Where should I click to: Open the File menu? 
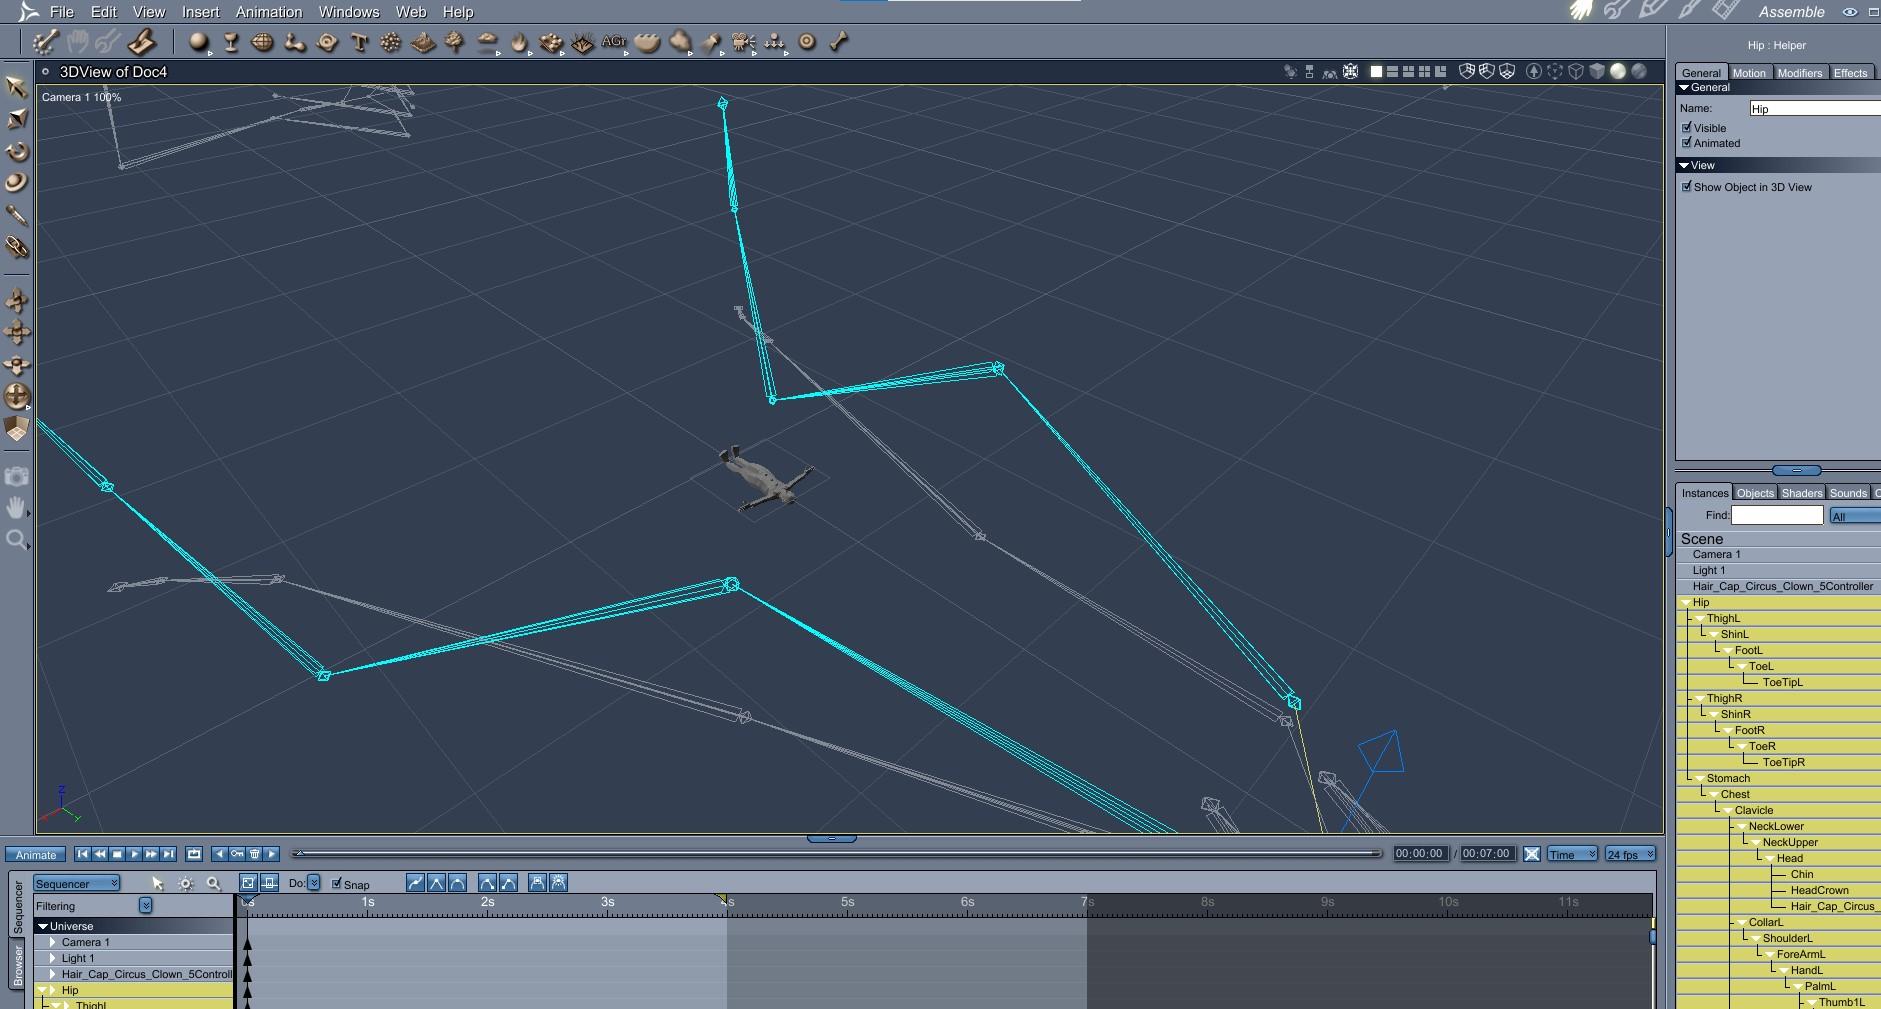(62, 12)
